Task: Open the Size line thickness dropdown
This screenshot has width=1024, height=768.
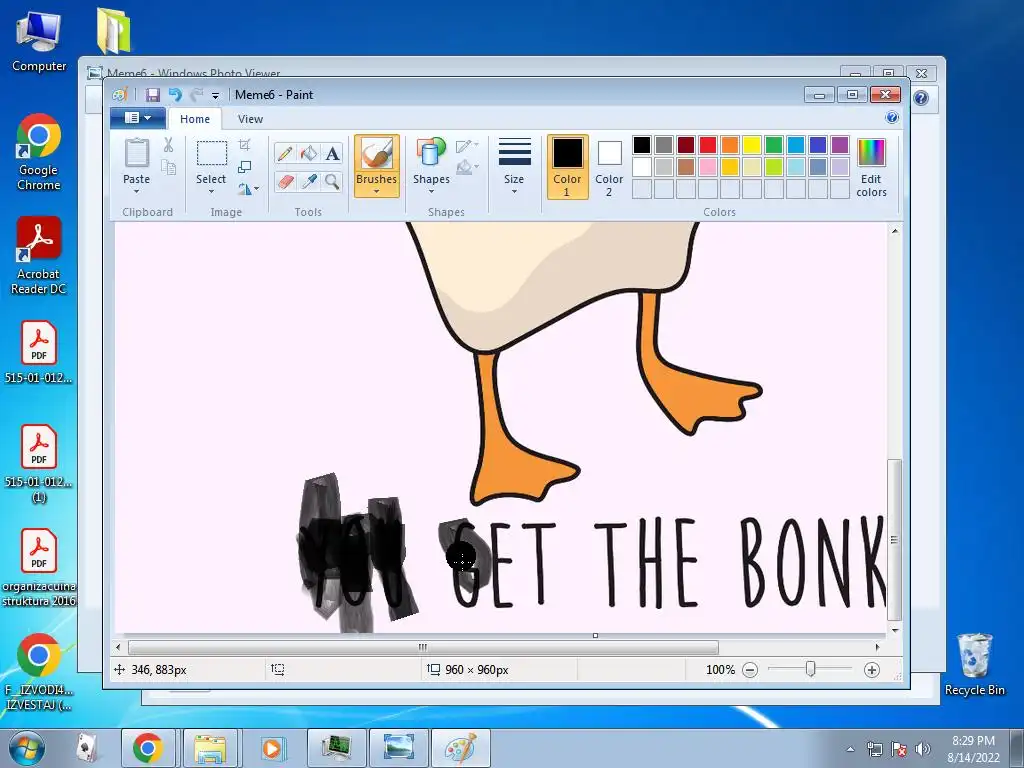Action: pyautogui.click(x=515, y=166)
